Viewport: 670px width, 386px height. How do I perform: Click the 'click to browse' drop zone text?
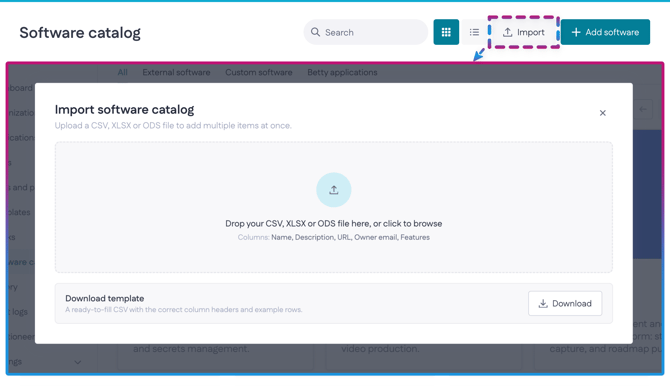pos(334,224)
